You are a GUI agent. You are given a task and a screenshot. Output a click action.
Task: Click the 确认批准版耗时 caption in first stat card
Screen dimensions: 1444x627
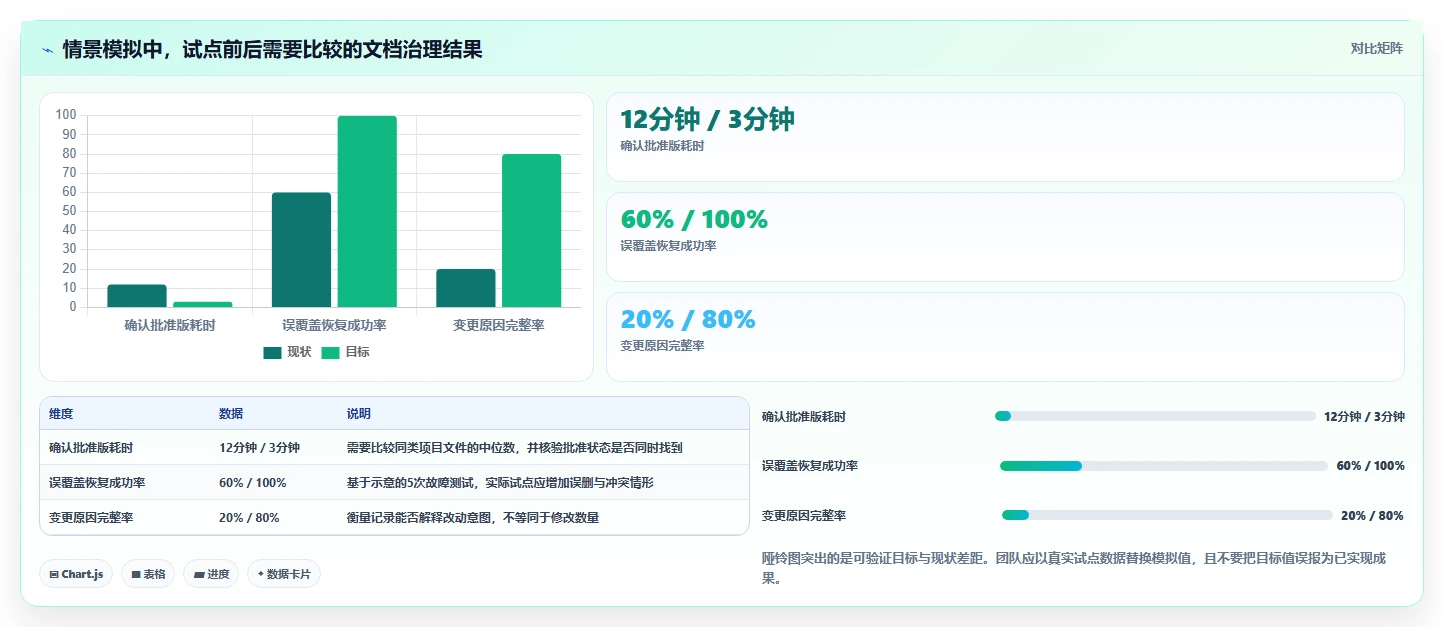coord(662,146)
